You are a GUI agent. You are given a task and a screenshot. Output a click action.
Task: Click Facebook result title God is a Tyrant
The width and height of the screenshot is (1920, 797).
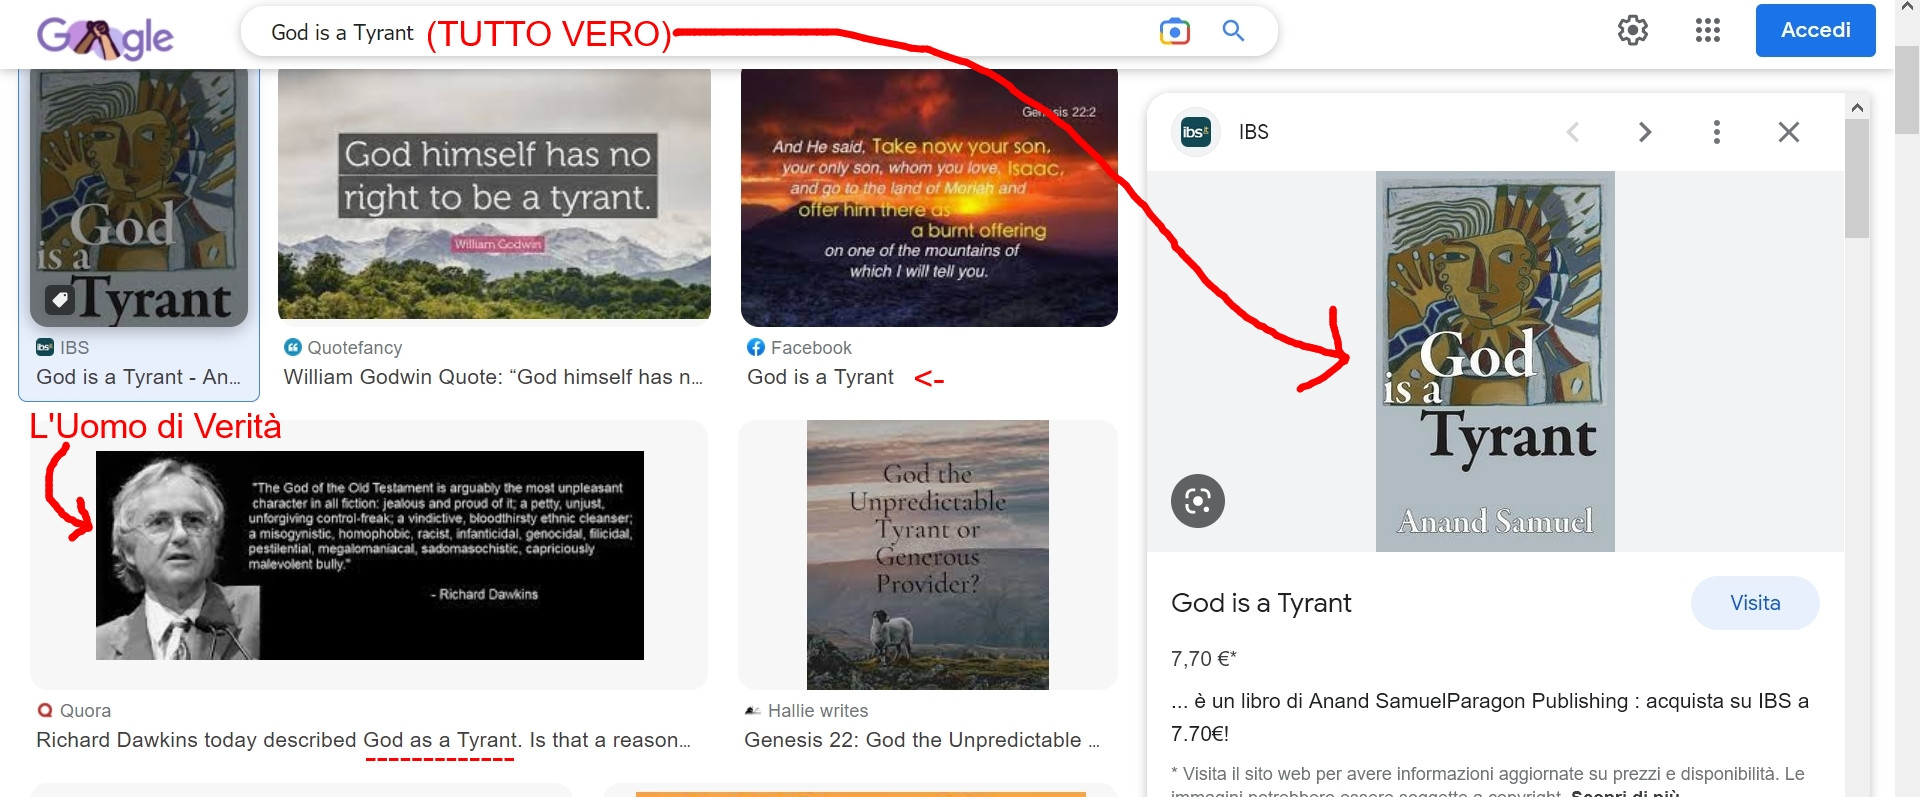point(821,377)
